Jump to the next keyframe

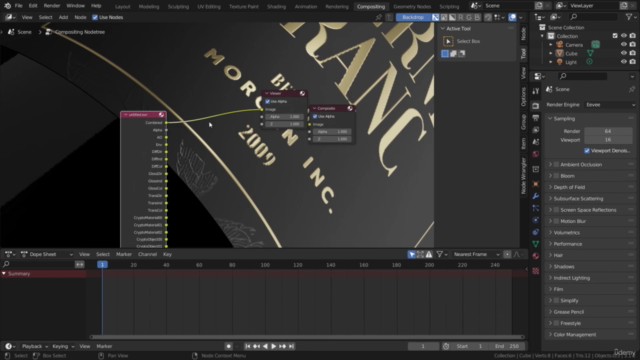[282, 346]
